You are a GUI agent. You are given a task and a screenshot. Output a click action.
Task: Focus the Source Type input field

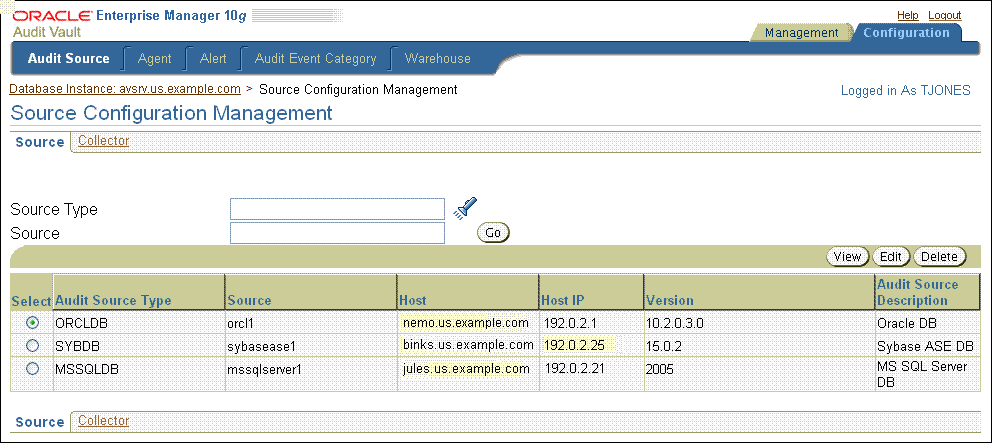click(337, 209)
